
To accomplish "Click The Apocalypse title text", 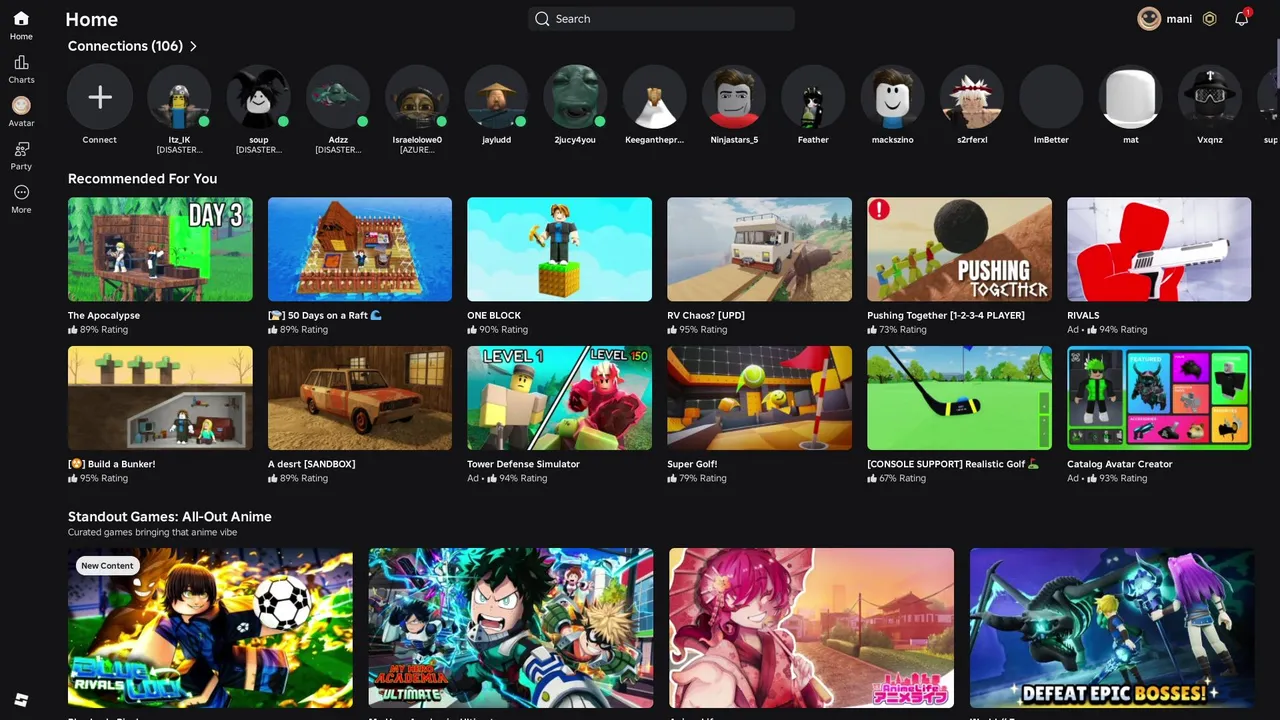I will (104, 315).
